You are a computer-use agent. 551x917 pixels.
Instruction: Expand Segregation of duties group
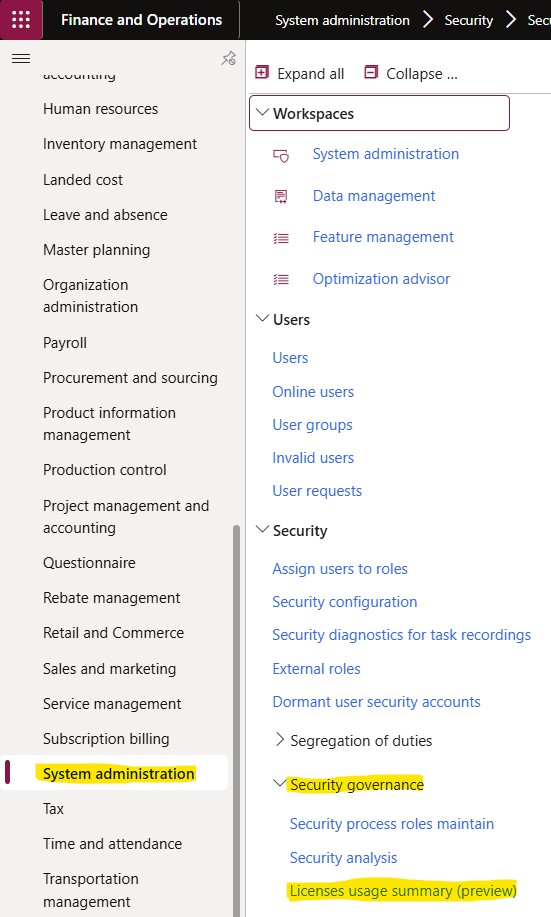pos(280,740)
